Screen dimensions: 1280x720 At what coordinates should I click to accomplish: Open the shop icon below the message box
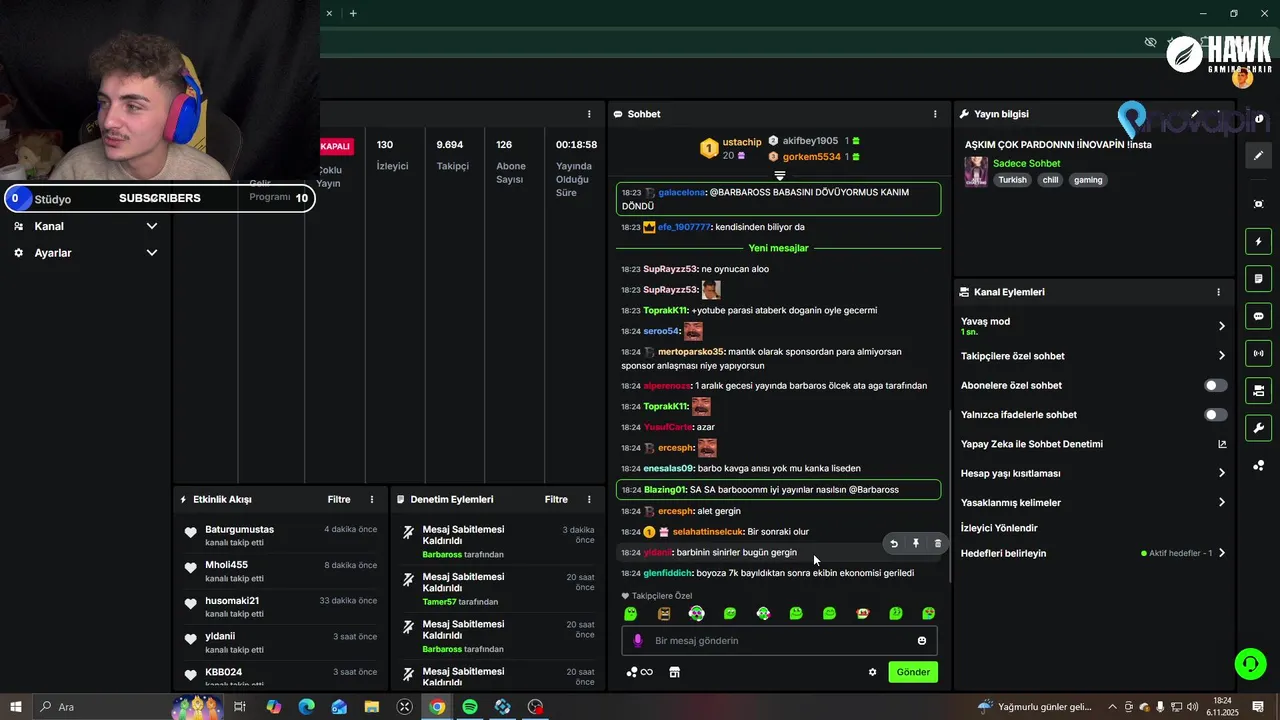point(674,672)
